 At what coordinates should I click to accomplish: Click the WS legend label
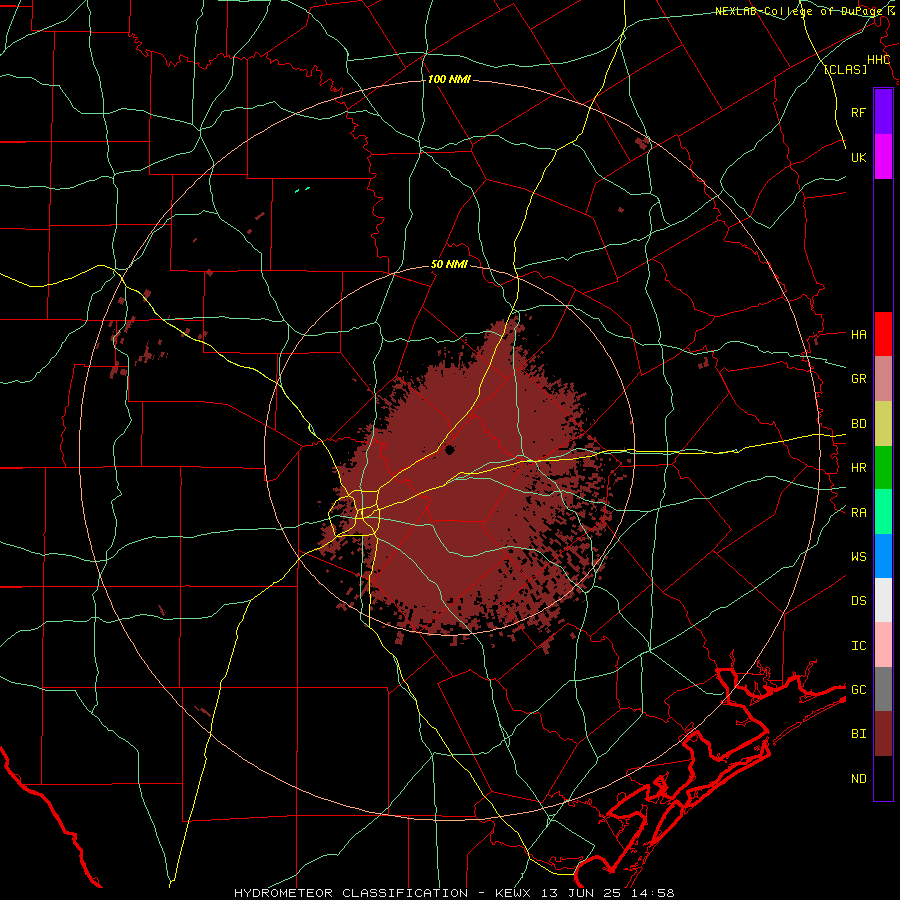(859, 556)
